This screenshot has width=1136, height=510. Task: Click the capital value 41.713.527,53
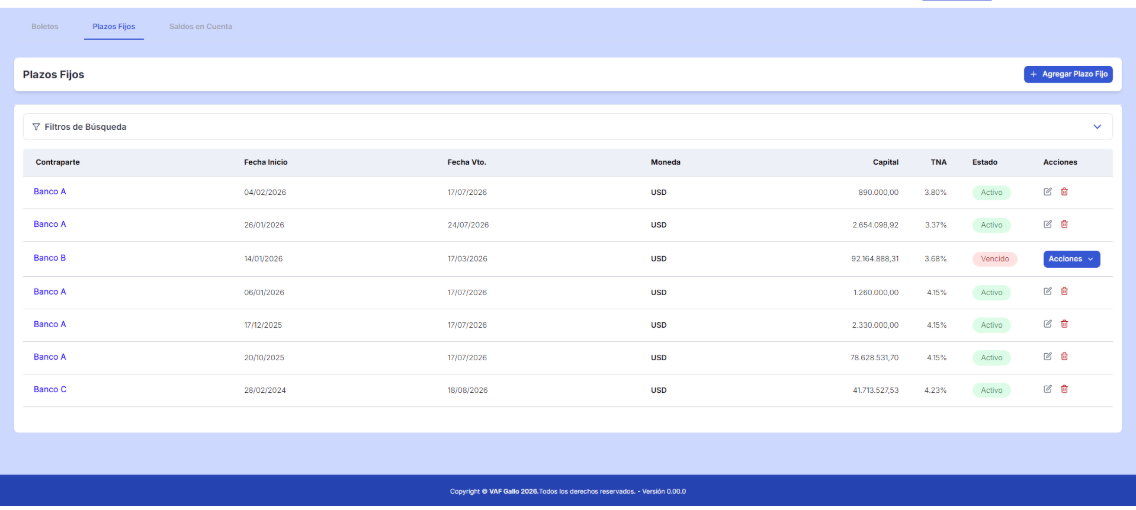(x=876, y=390)
